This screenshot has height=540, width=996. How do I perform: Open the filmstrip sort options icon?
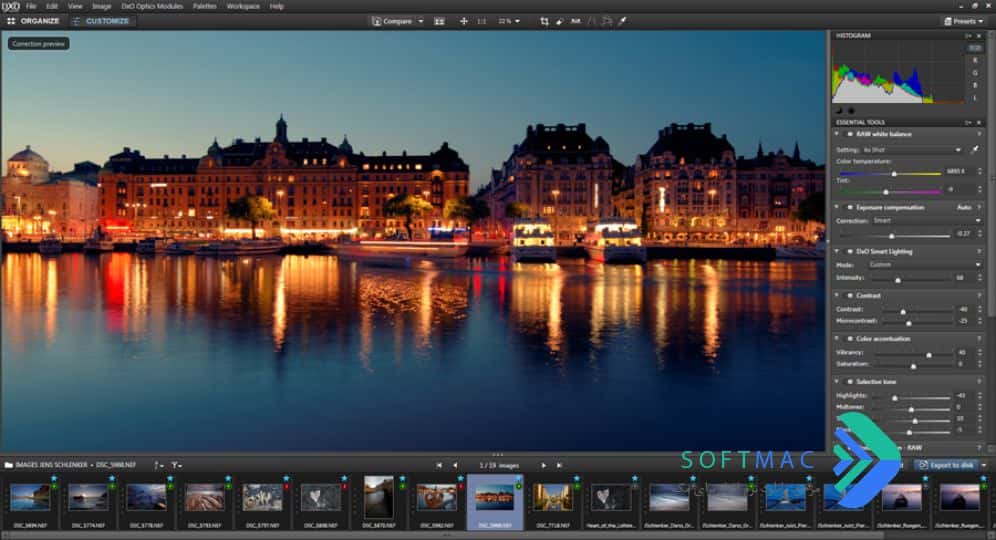pyautogui.click(x=158, y=466)
